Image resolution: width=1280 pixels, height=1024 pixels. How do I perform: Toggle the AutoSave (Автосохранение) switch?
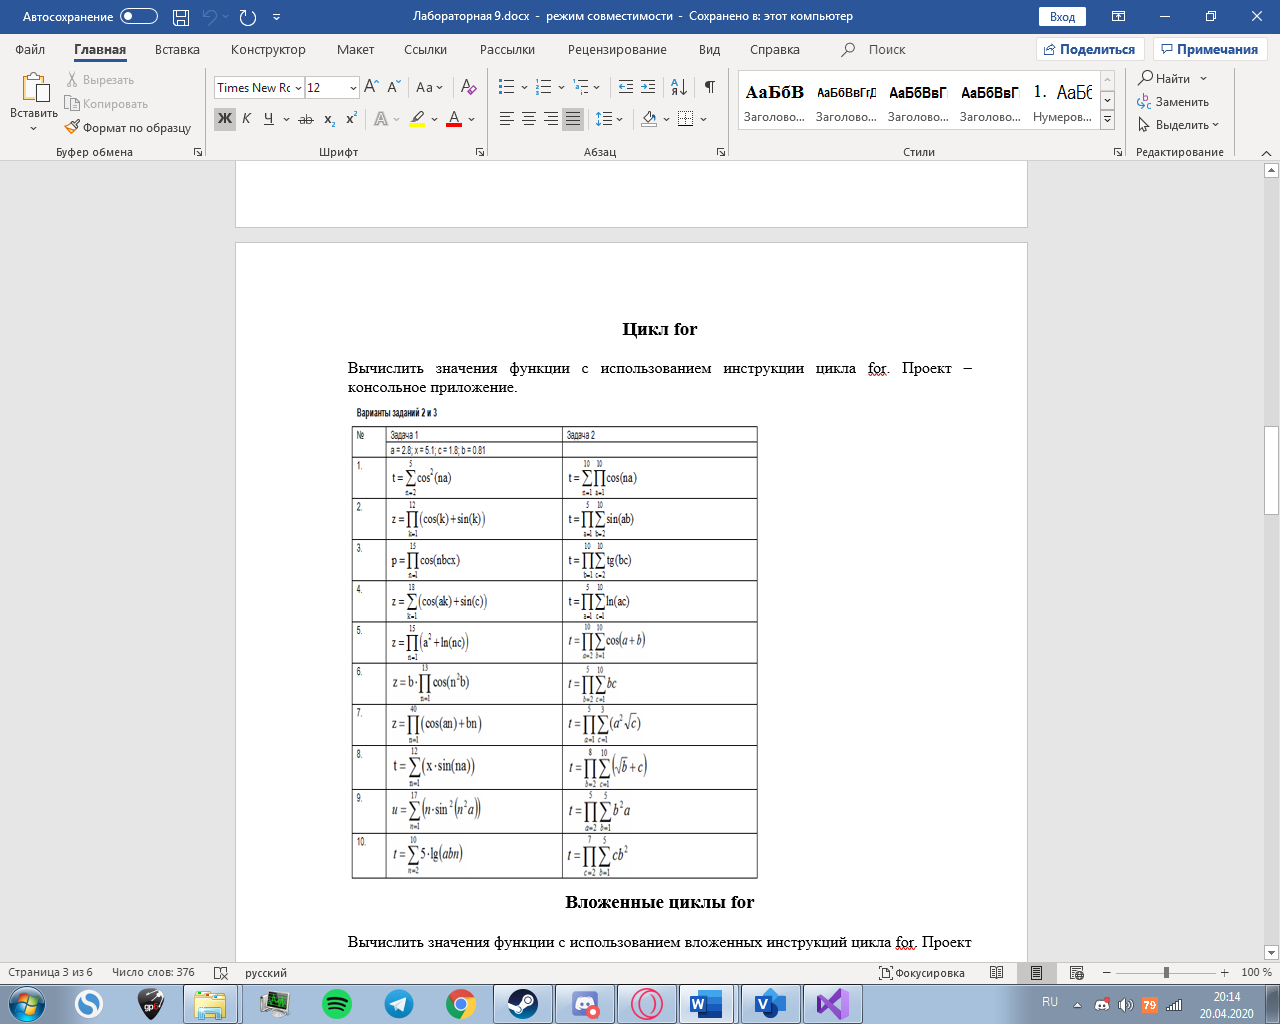click(x=138, y=17)
